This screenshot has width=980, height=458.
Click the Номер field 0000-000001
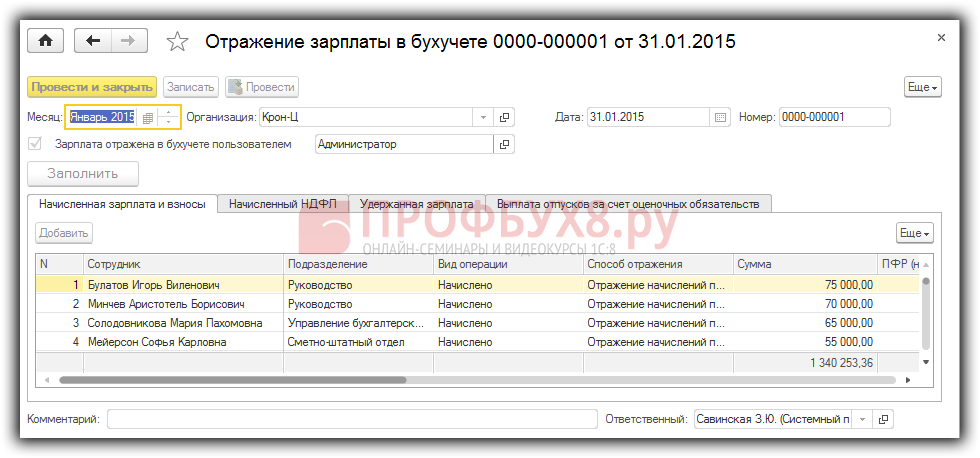click(x=834, y=117)
